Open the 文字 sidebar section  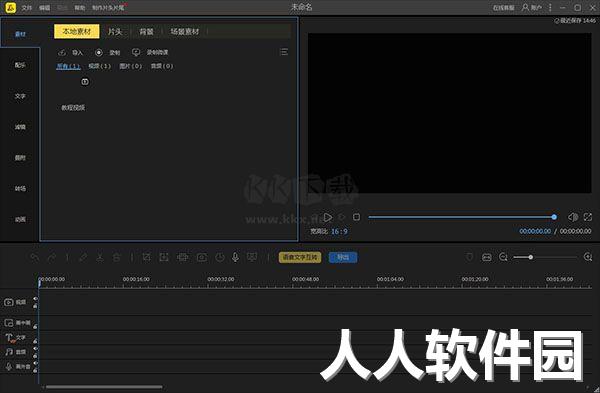20,96
